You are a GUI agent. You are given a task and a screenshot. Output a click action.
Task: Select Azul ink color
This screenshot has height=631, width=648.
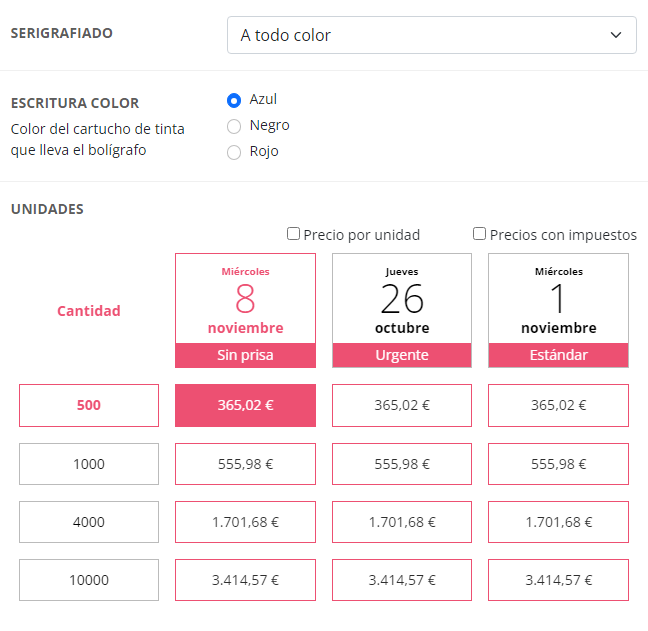click(234, 100)
